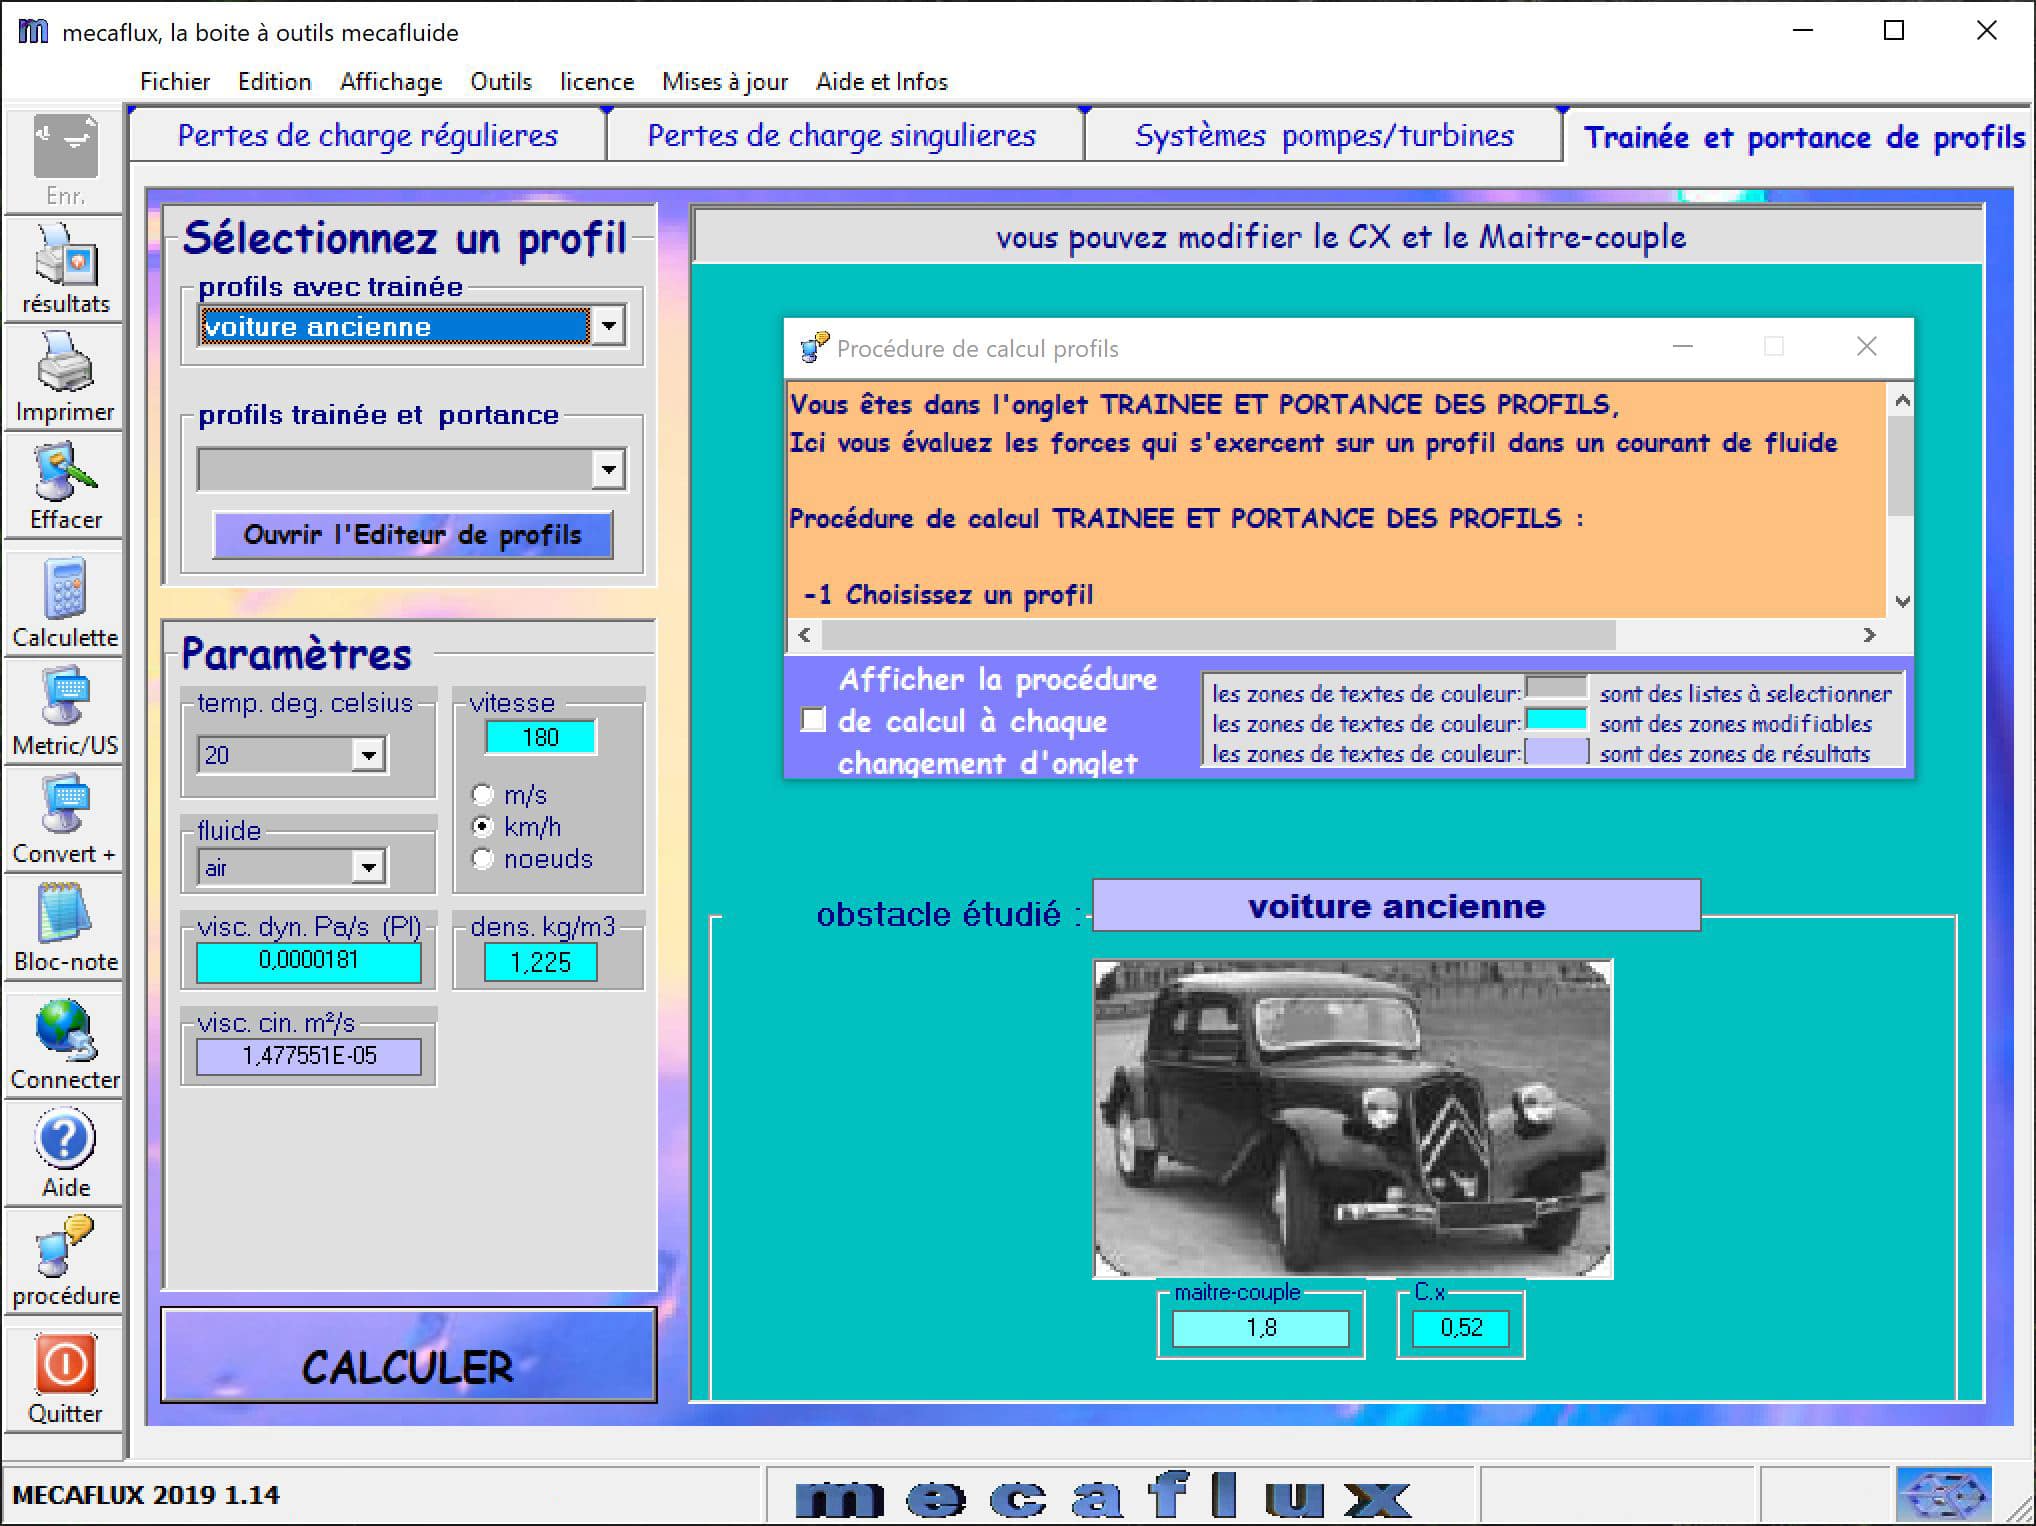This screenshot has height=1526, width=2036.
Task: Select the m/s speed unit
Action: (x=483, y=795)
